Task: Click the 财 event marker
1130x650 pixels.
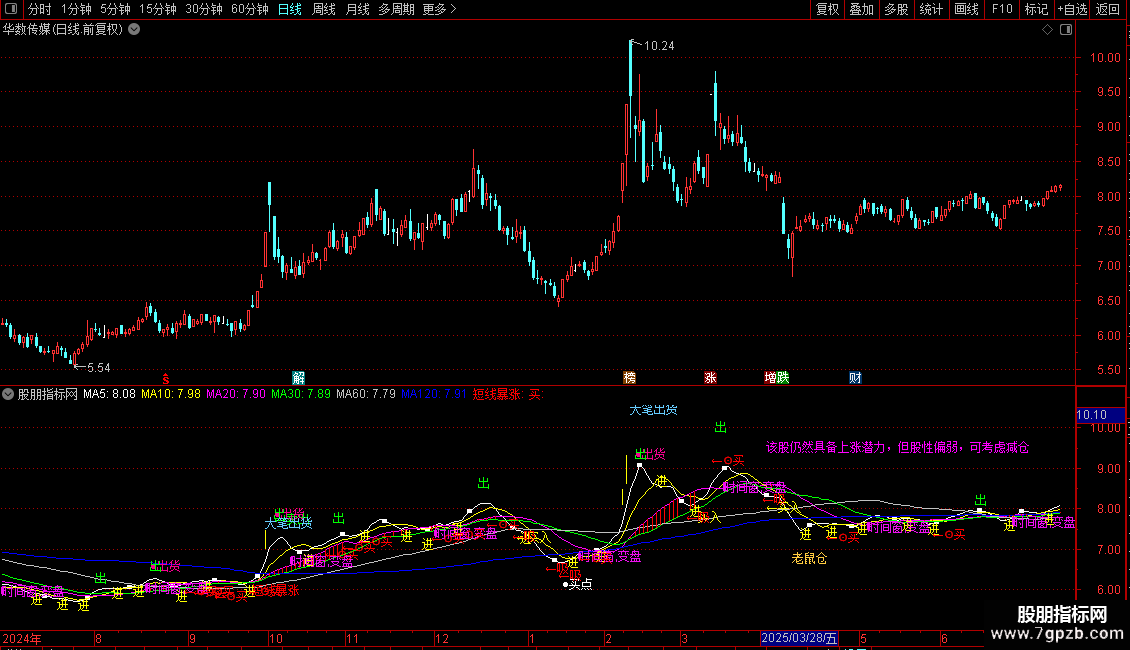Action: [x=855, y=378]
